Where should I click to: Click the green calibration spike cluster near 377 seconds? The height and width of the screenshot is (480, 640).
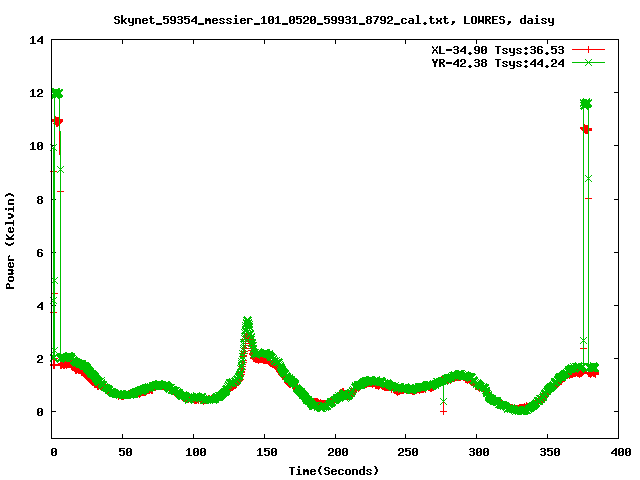click(x=586, y=104)
